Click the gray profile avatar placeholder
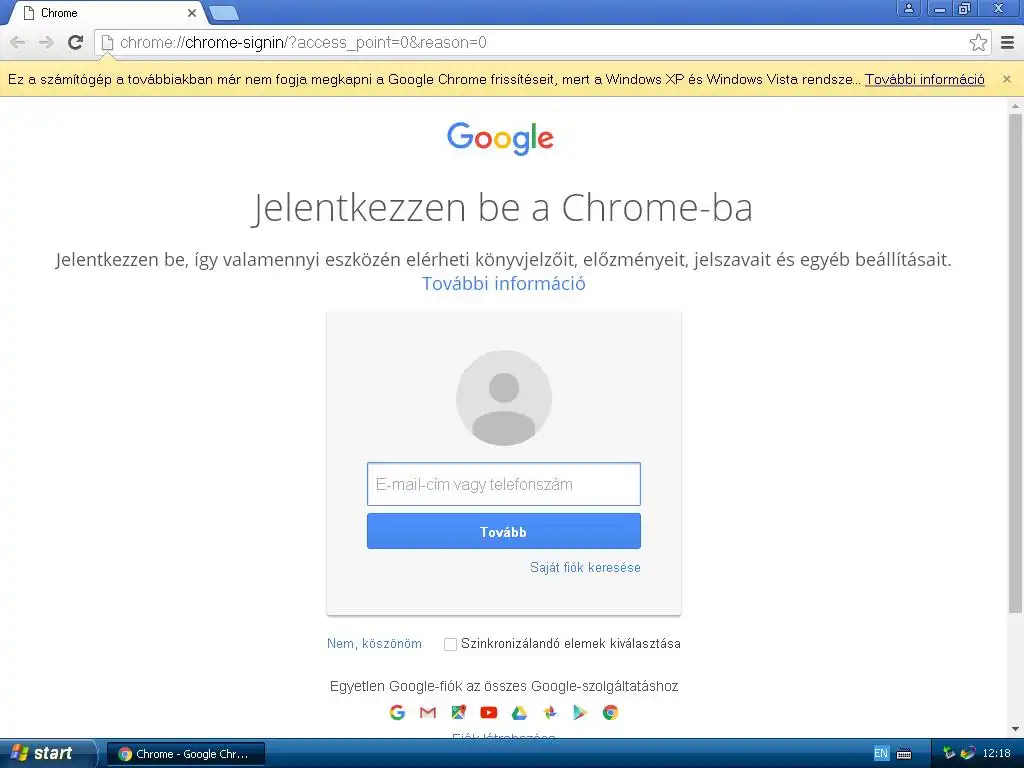This screenshot has height=768, width=1024. (x=504, y=398)
